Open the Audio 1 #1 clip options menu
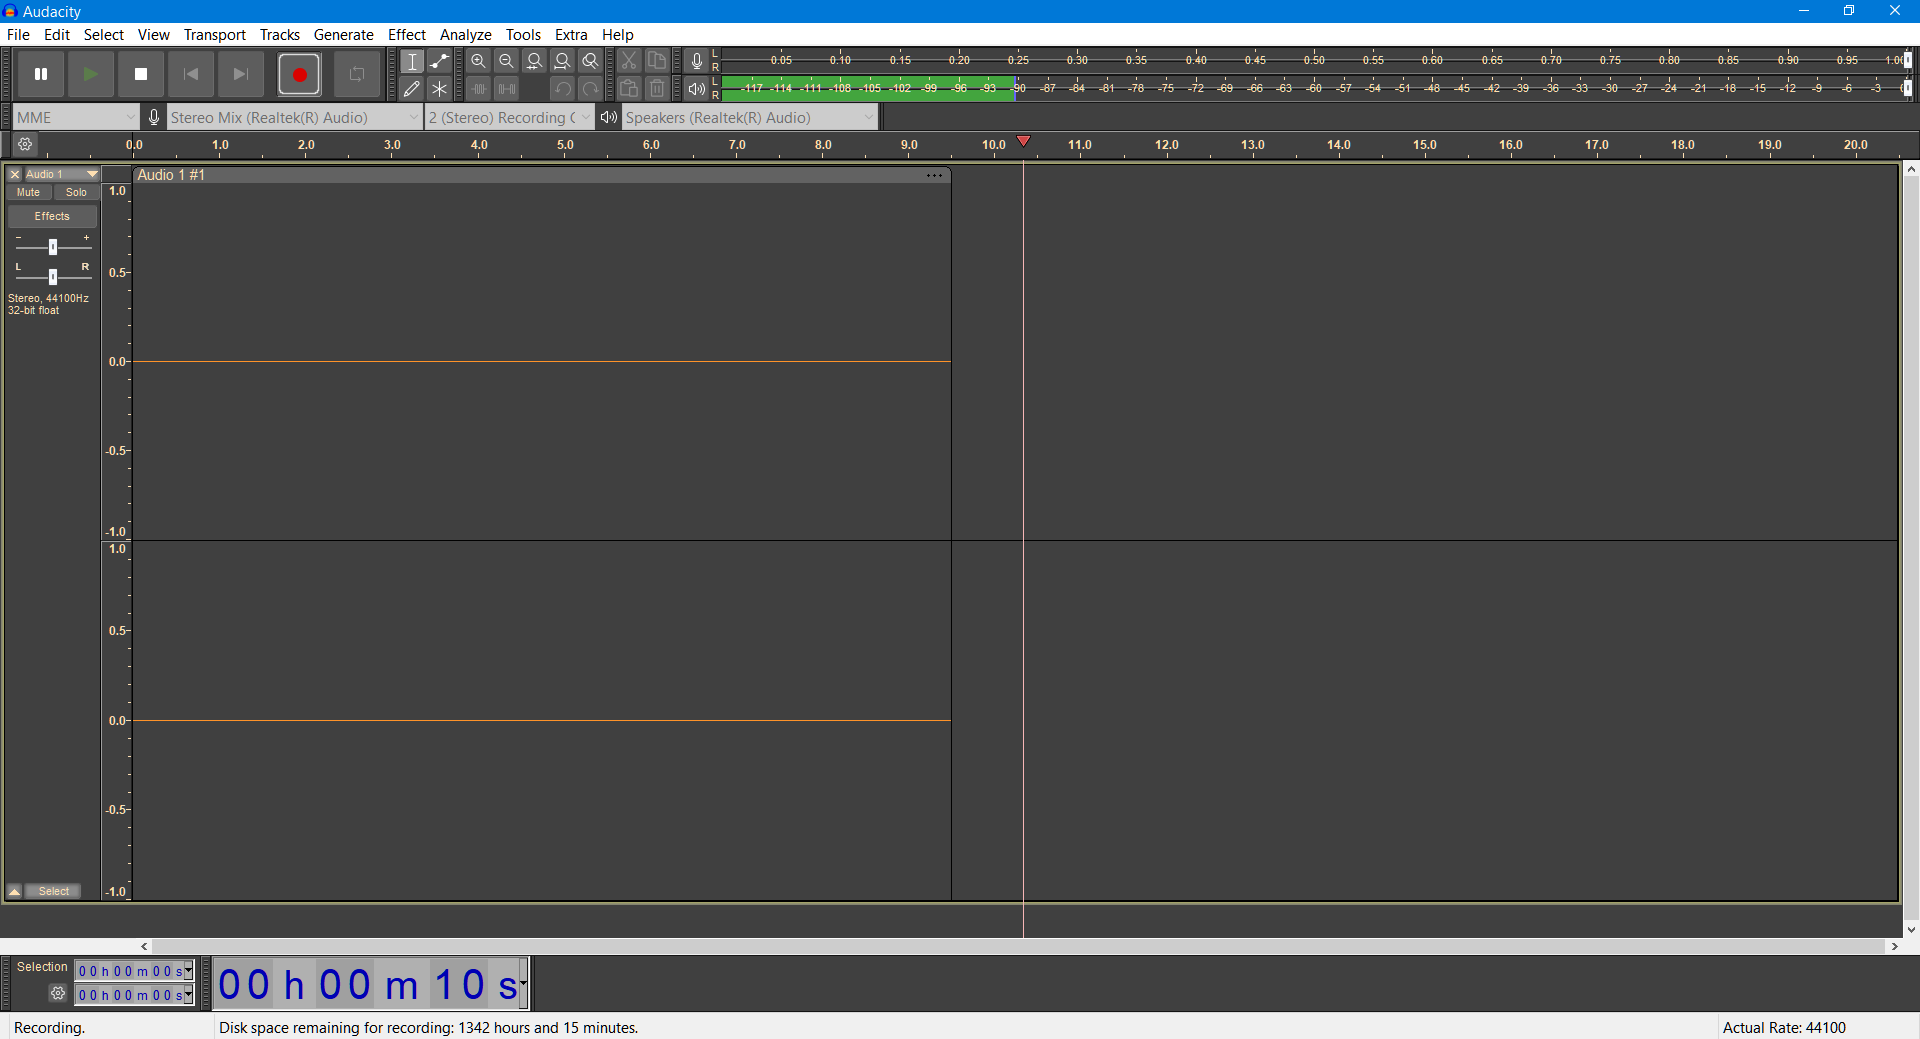The image size is (1920, 1039). pos(934,175)
